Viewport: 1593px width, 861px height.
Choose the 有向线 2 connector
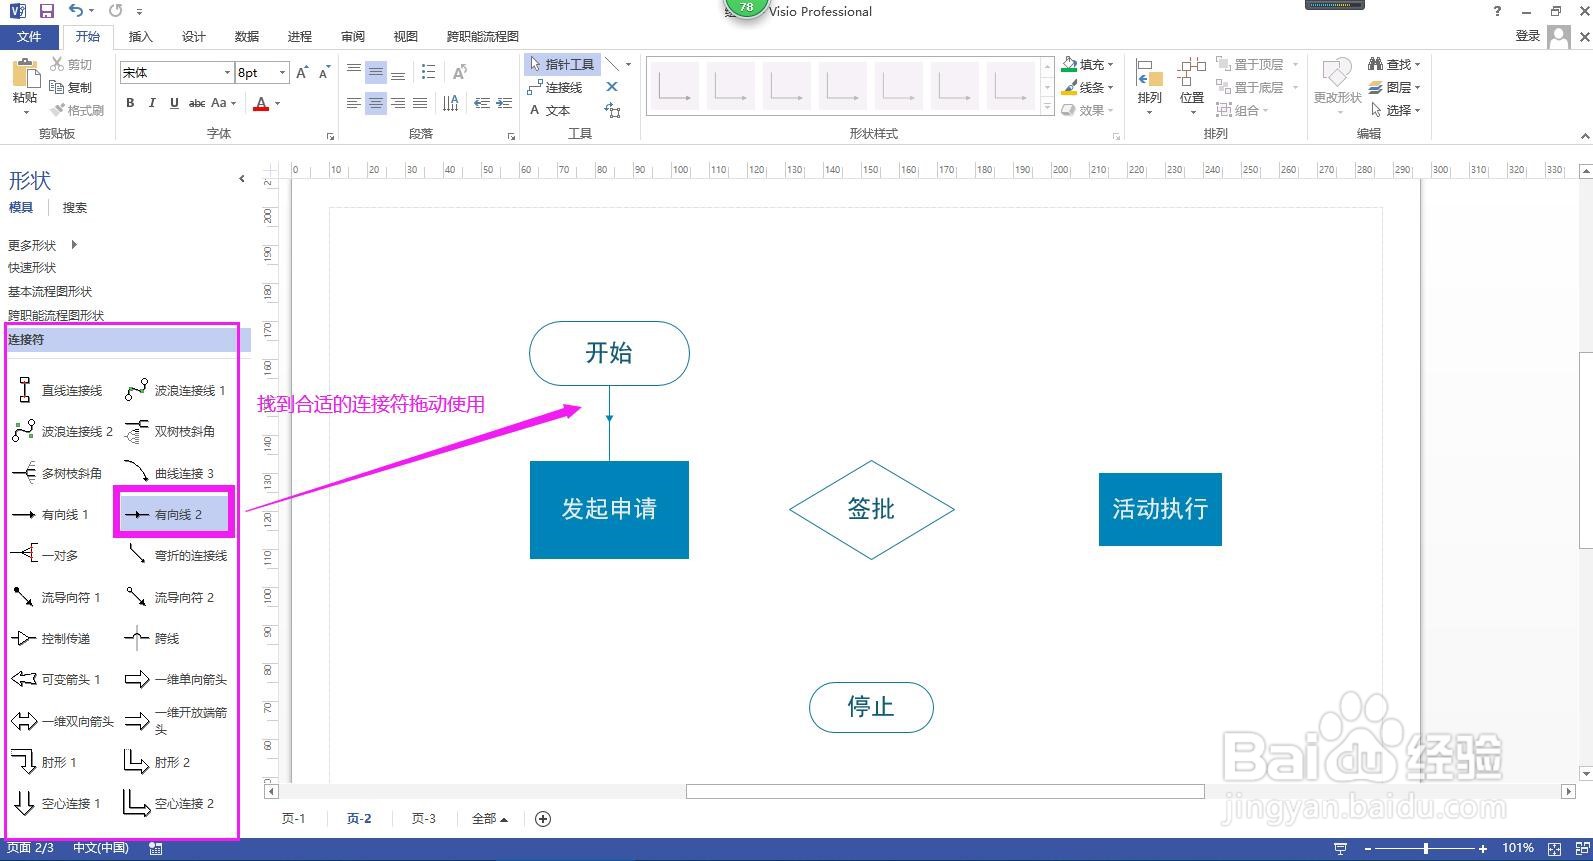pos(174,514)
